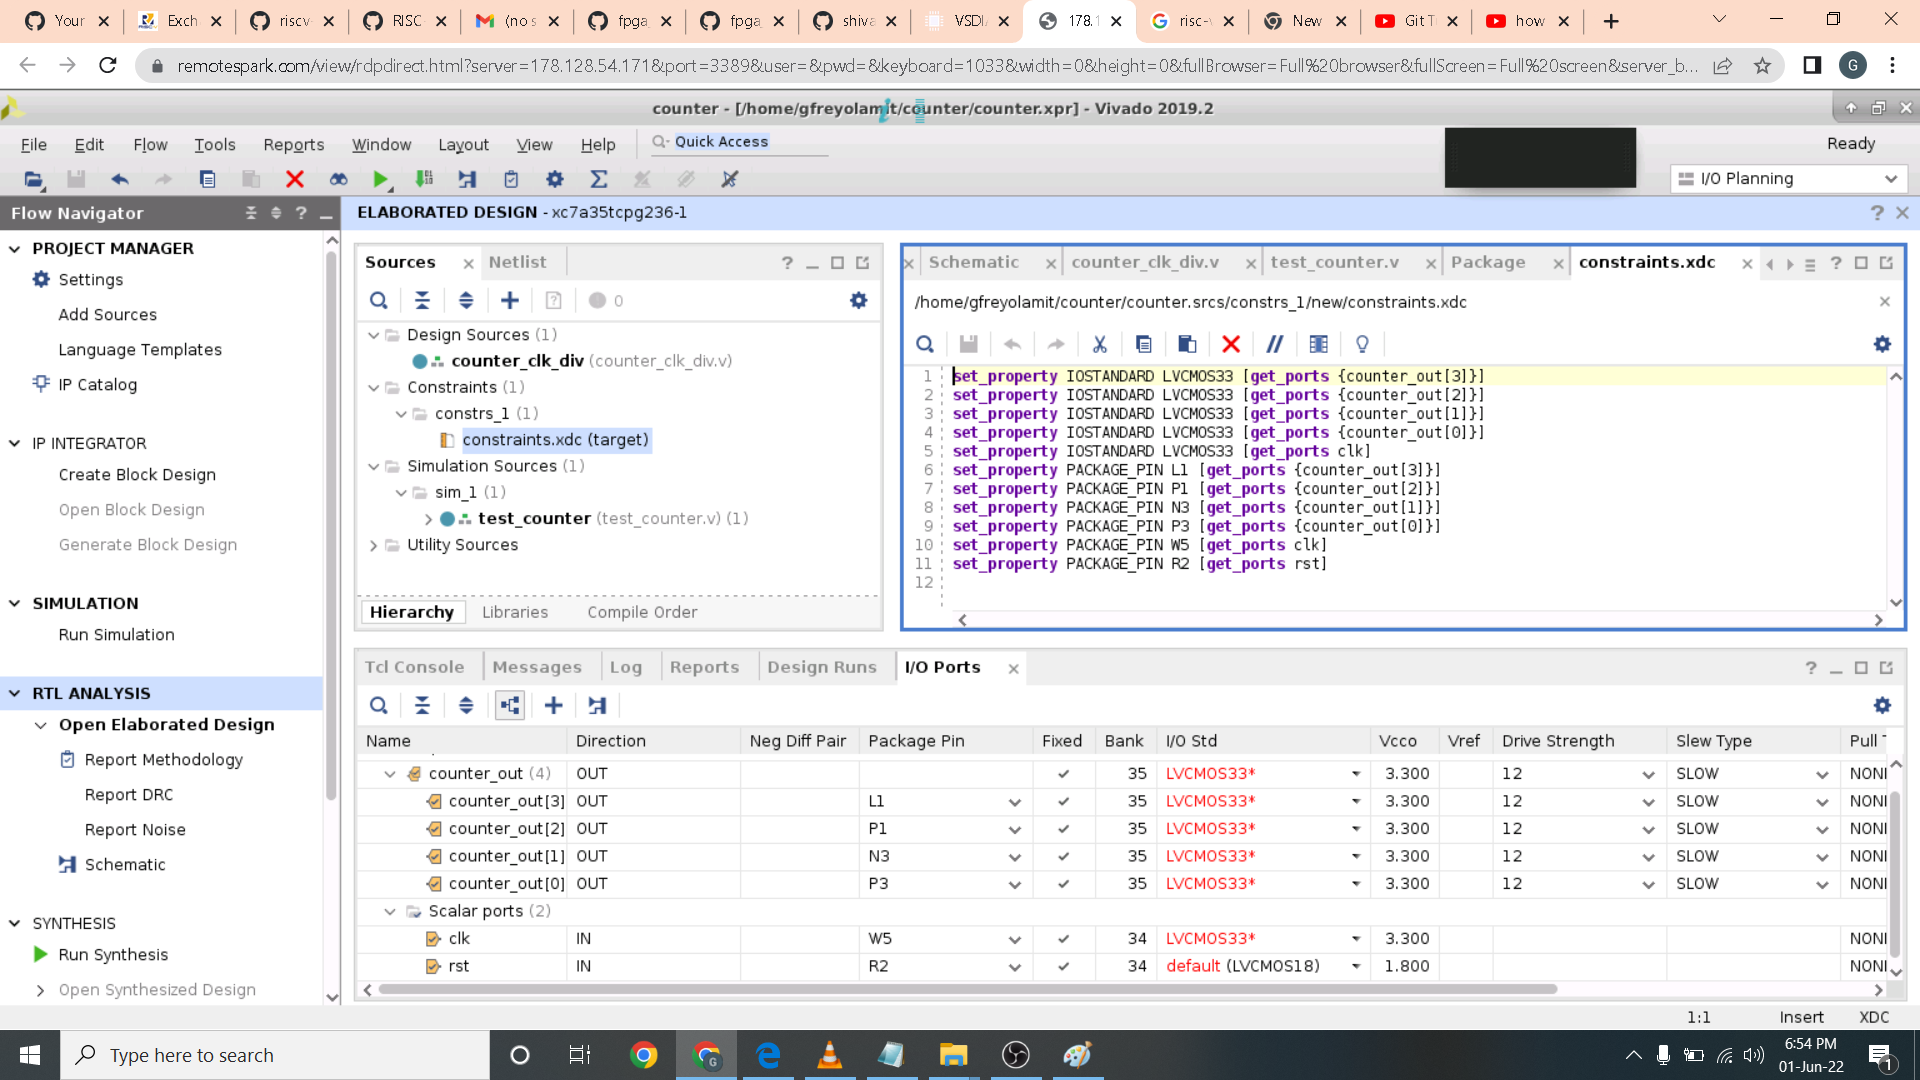Click Run Simulation in Flow Navigator
This screenshot has height=1080, width=1920.
[116, 634]
